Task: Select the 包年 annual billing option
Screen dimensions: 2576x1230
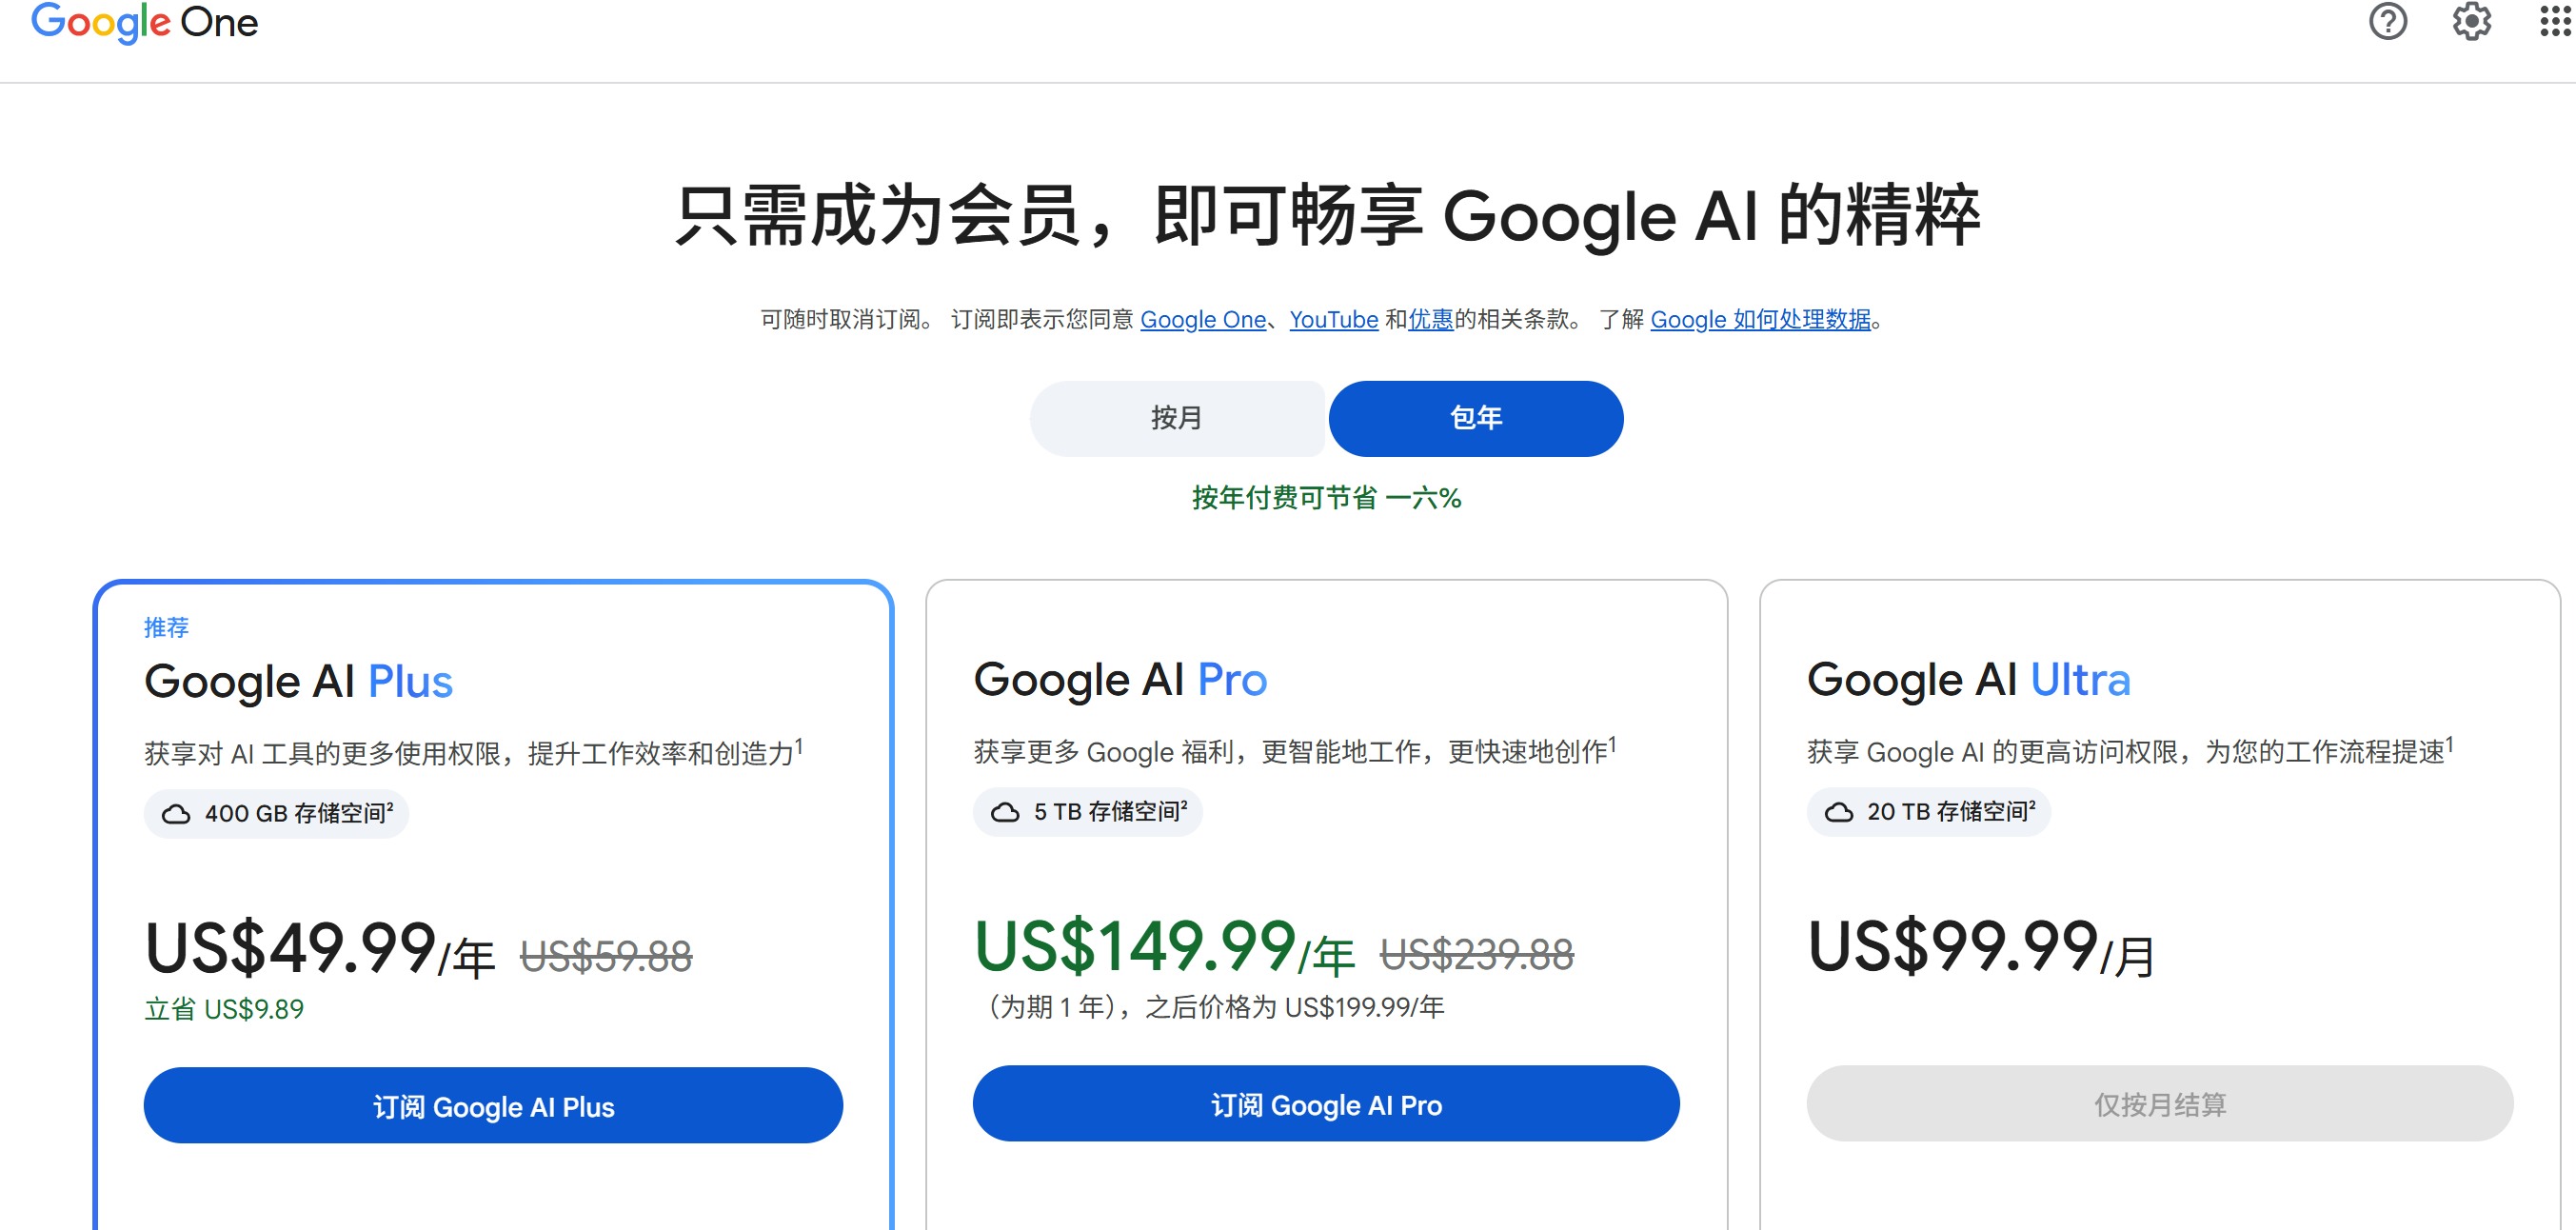Action: (x=1476, y=418)
